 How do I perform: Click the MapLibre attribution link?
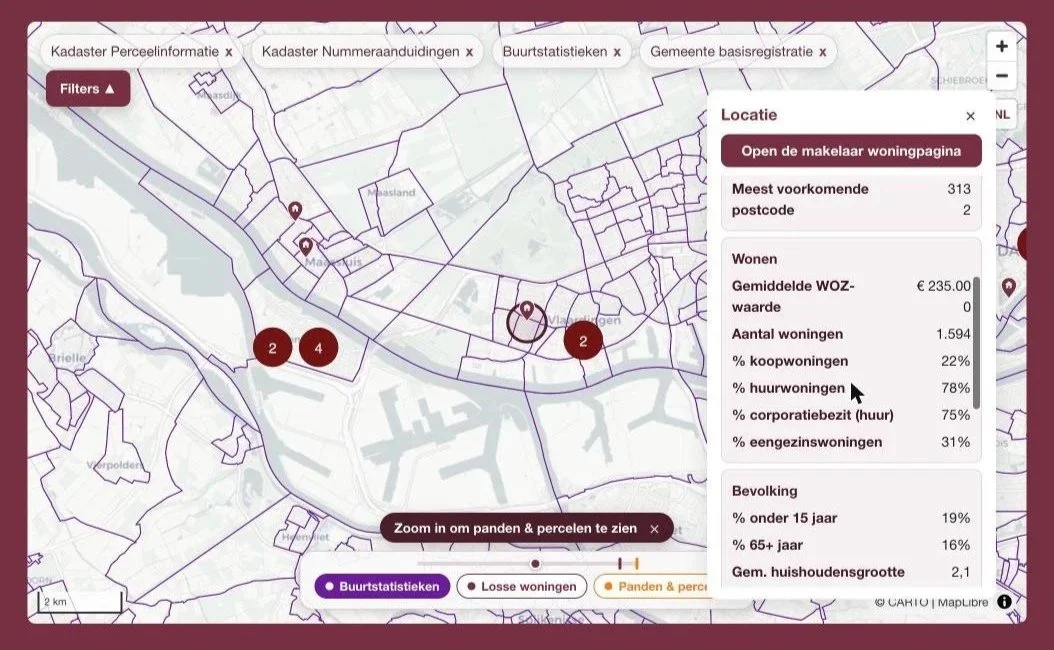[963, 602]
